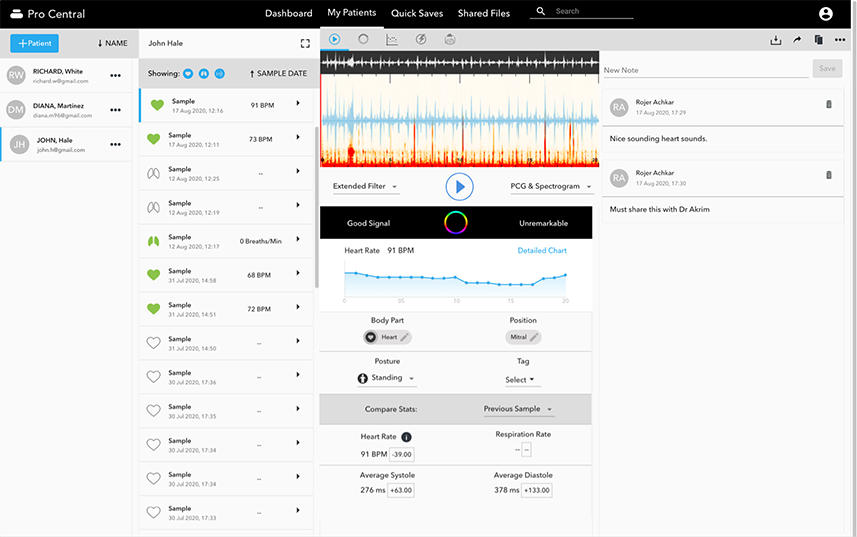
Task: Edit the Heart body part pencil
Action: (404, 338)
